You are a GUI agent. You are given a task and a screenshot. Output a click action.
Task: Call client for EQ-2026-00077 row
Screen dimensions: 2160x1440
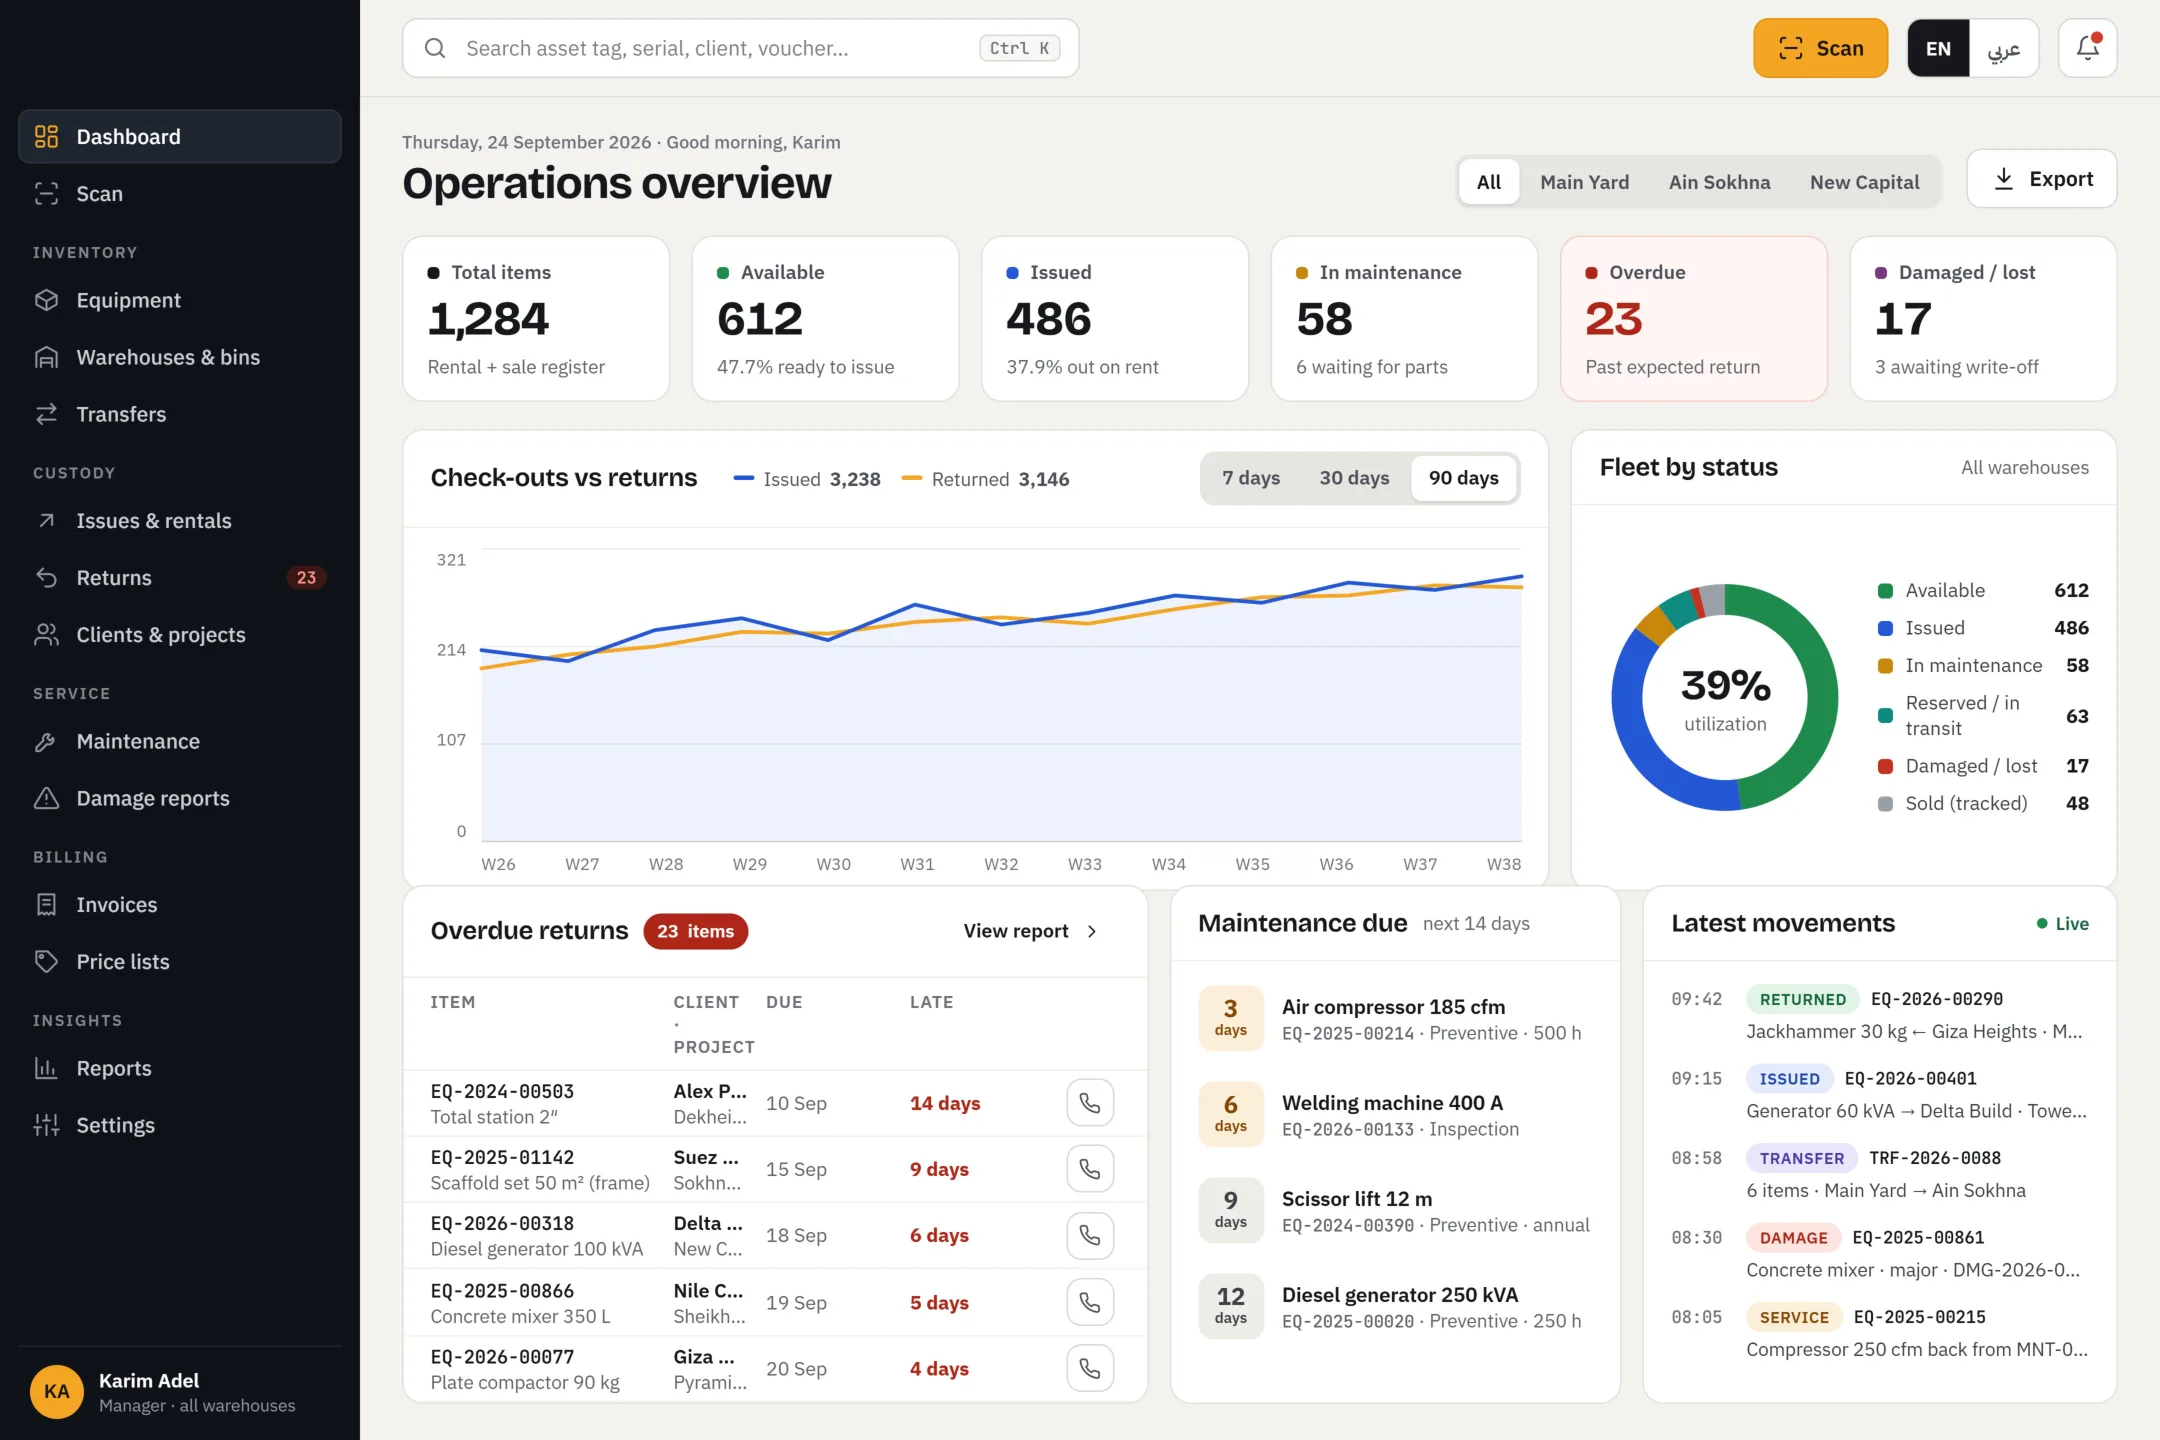pyautogui.click(x=1090, y=1368)
